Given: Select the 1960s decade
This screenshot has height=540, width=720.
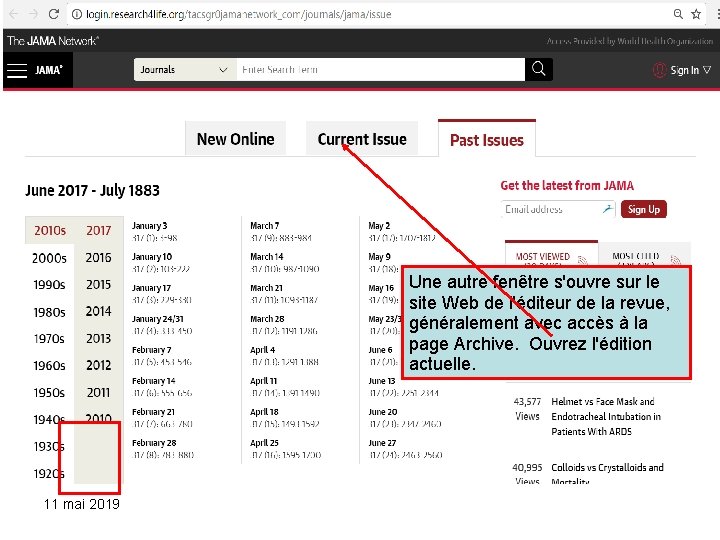Looking at the screenshot, I should [x=50, y=366].
